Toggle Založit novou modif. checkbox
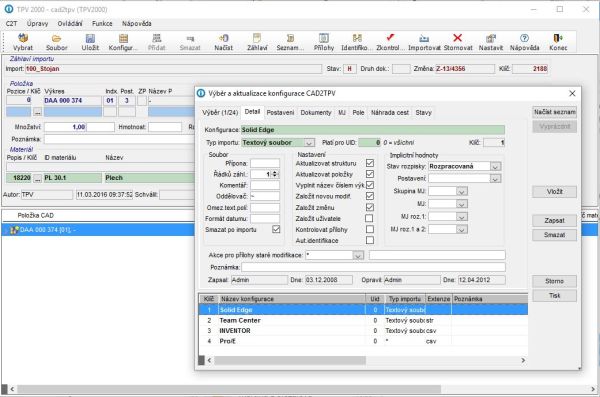Image resolution: width=600 pixels, height=397 pixels. click(x=370, y=196)
